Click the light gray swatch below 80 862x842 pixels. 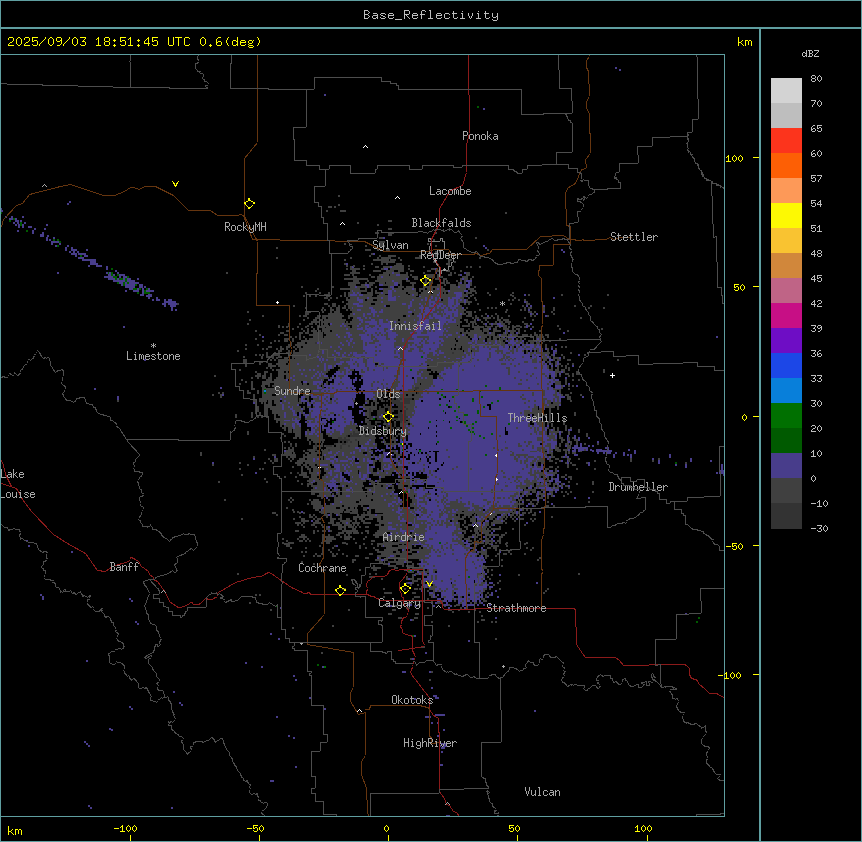[786, 91]
